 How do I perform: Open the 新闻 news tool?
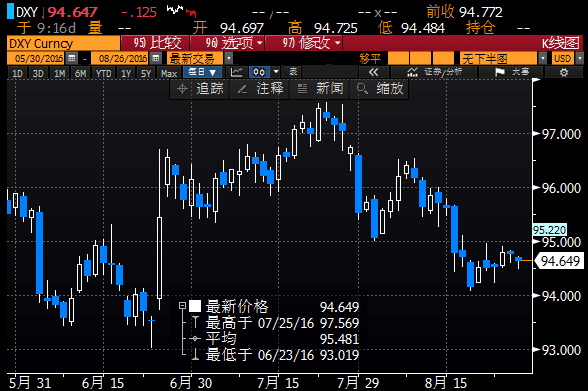(x=320, y=89)
